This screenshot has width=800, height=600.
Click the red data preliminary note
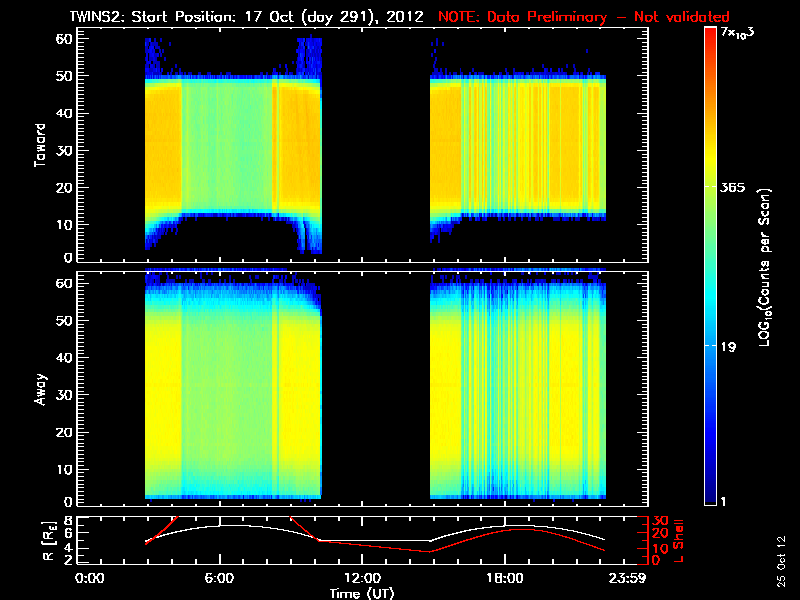(x=584, y=17)
